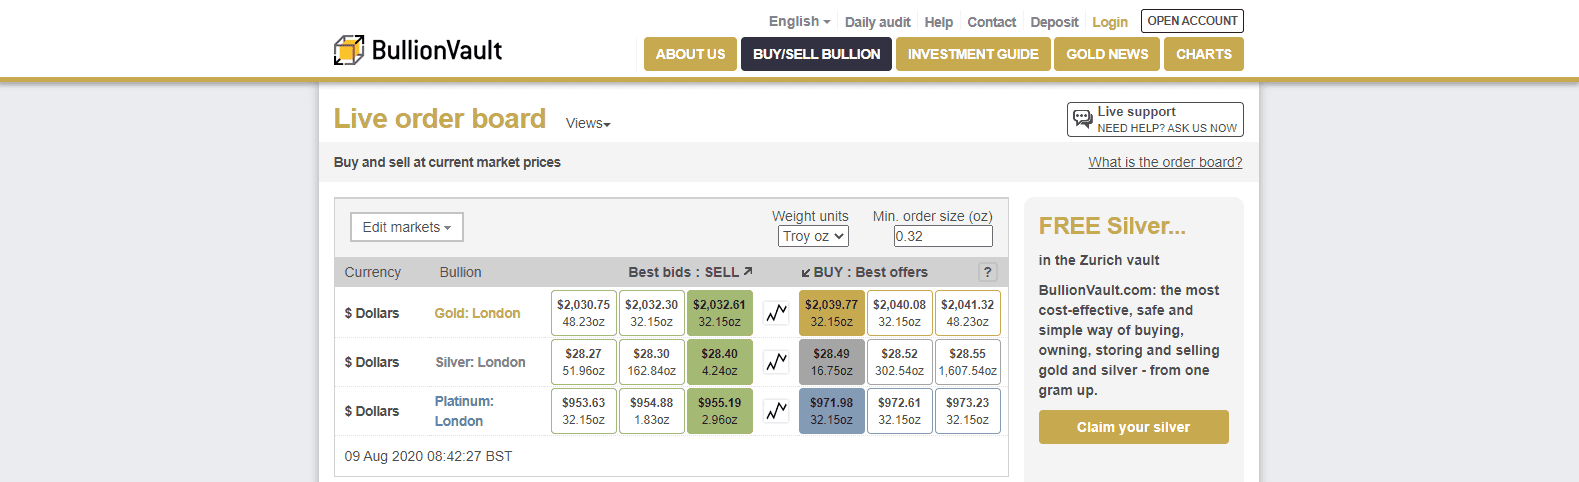The image size is (1579, 482).
Task: Open the GOLD NEWS menu
Action: pos(1107,54)
